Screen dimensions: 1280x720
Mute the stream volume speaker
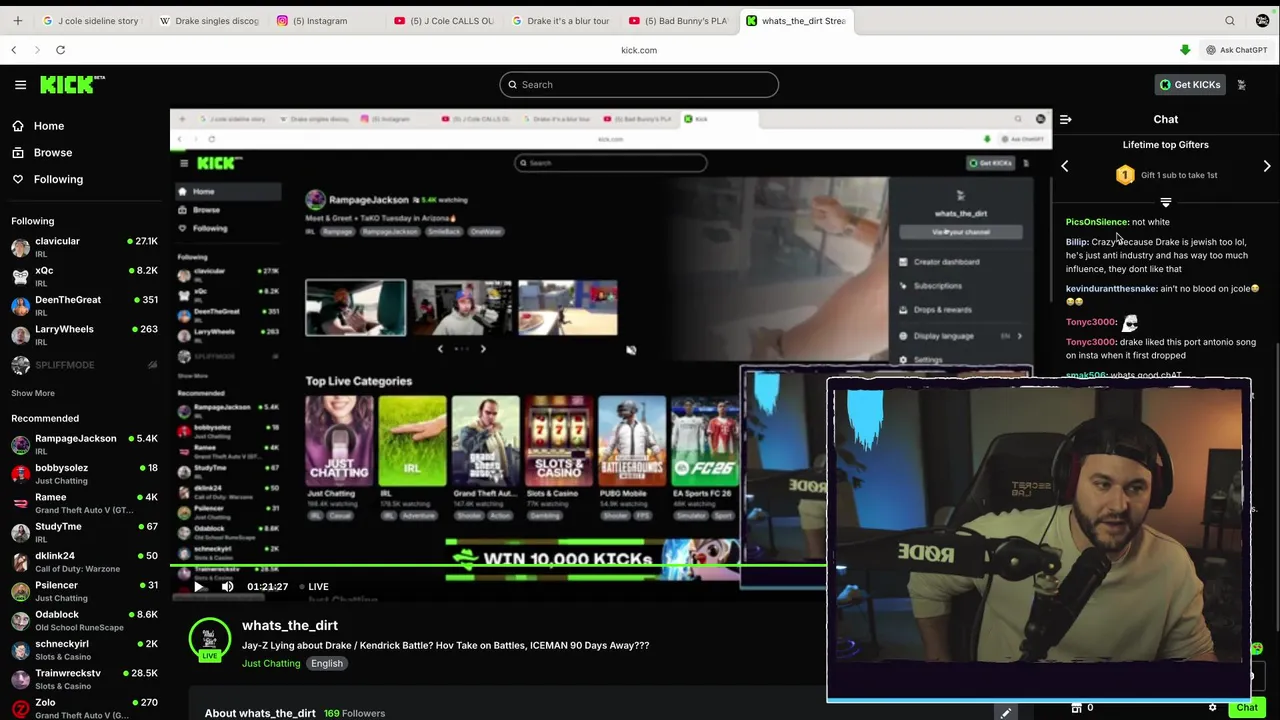click(x=227, y=587)
